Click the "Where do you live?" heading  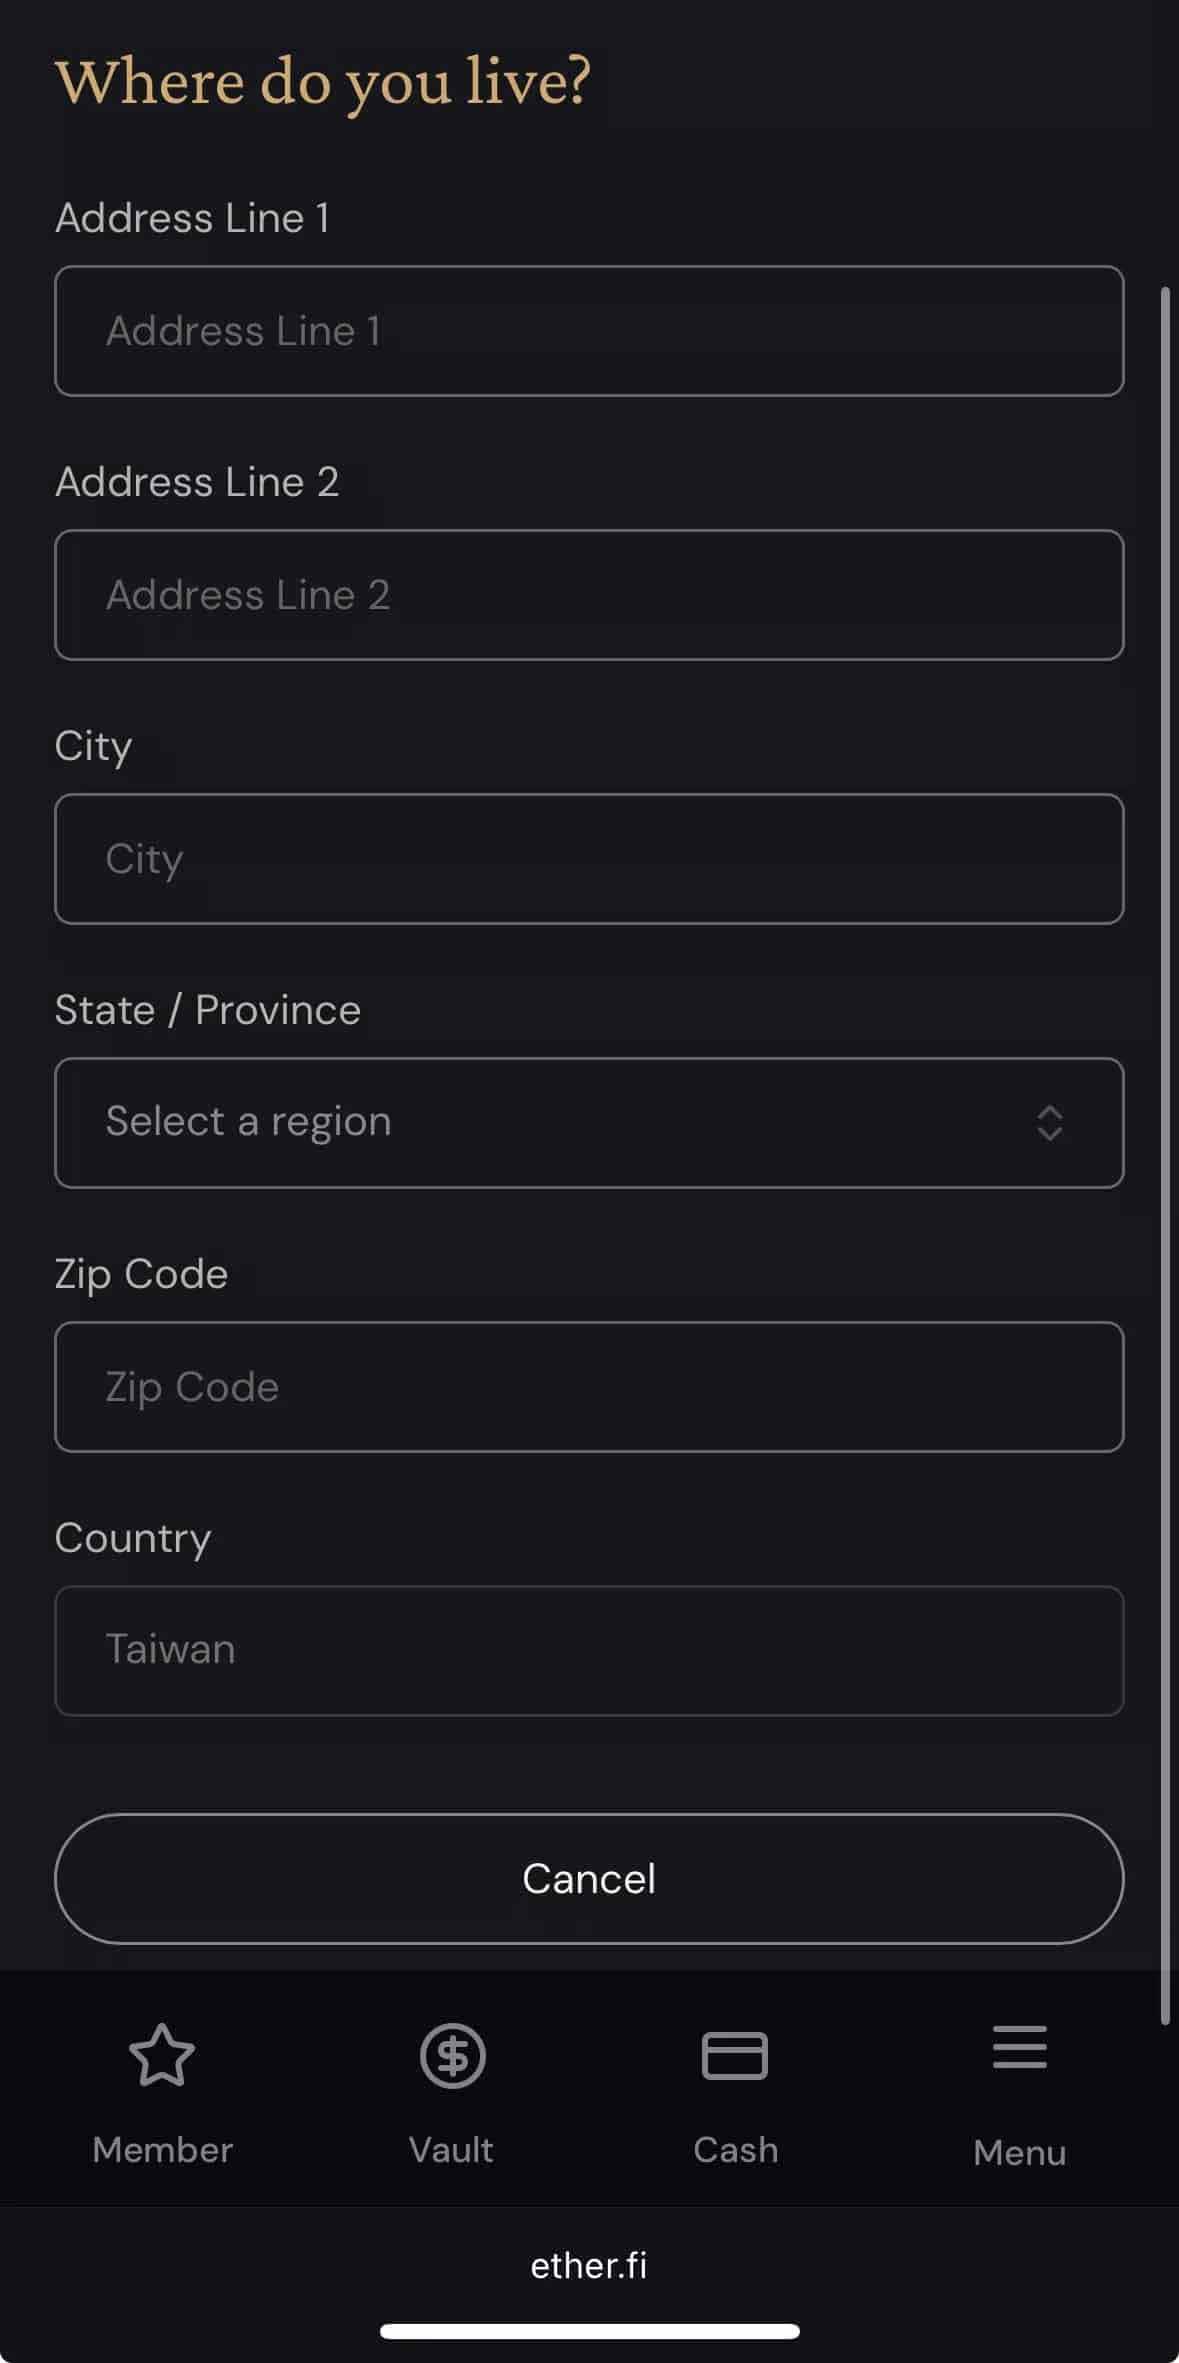coord(322,82)
